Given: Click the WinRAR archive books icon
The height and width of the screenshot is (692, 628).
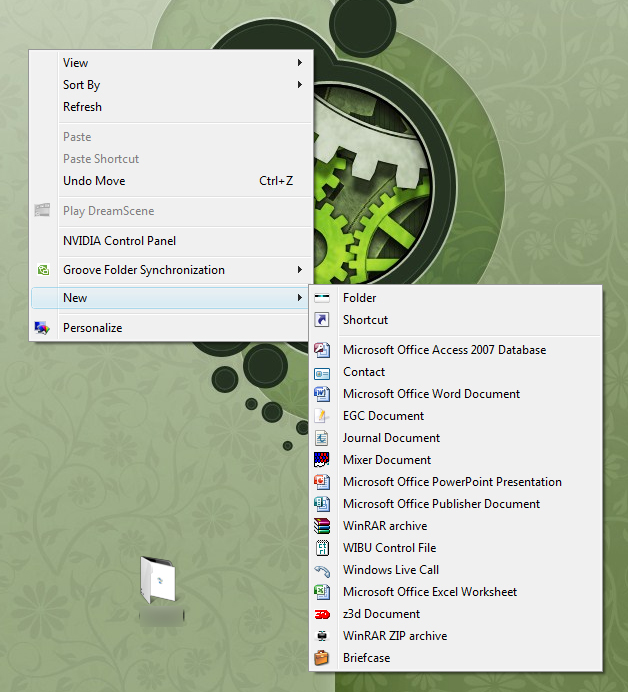Looking at the screenshot, I should coord(322,526).
